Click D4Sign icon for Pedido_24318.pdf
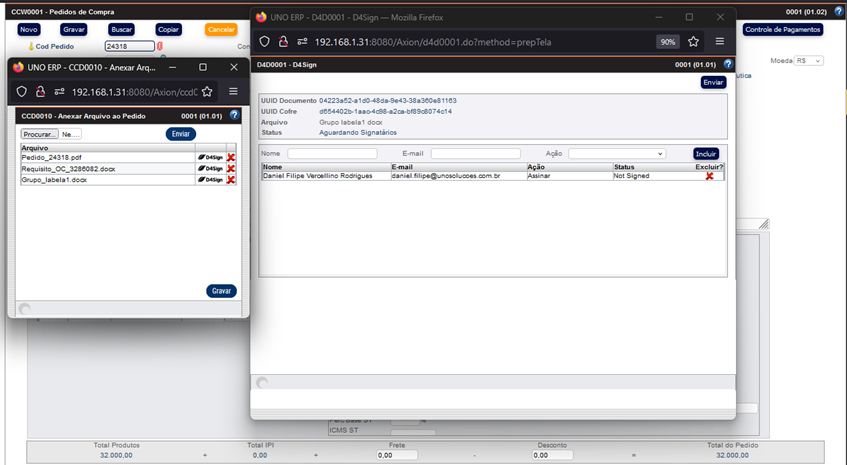The height and width of the screenshot is (465, 847). (210, 157)
